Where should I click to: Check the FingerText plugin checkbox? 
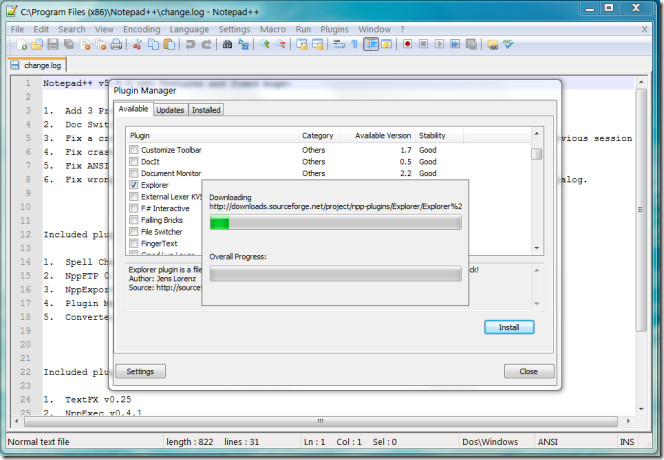tap(134, 243)
